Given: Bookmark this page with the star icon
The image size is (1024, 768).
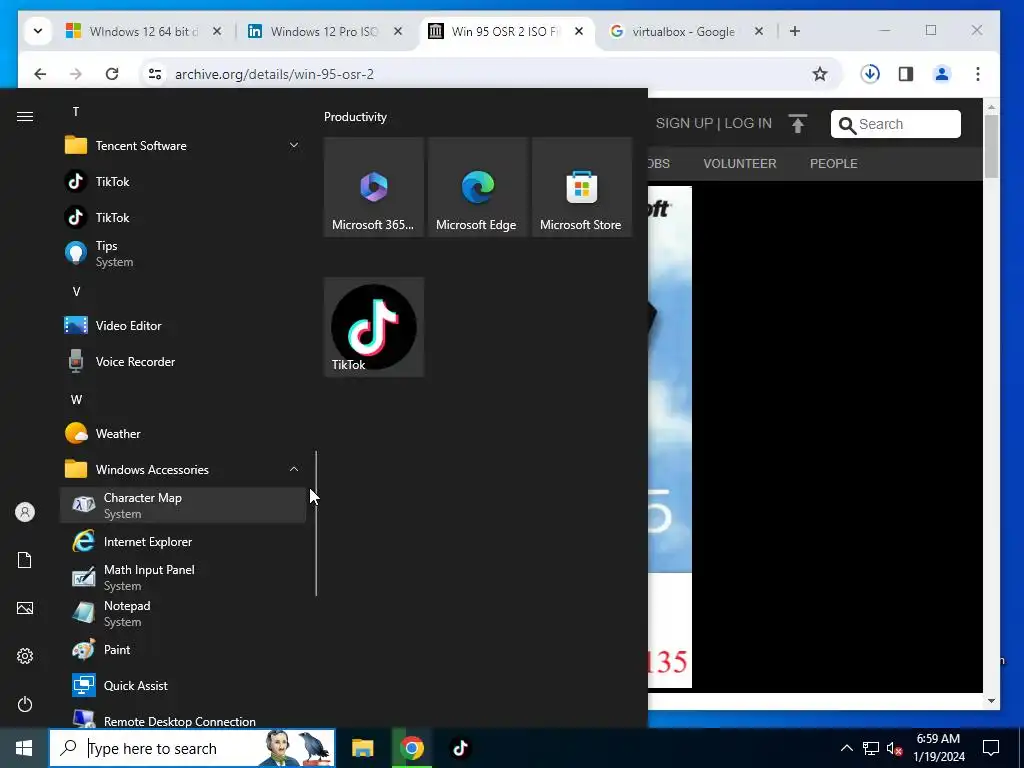Looking at the screenshot, I should coord(820,74).
